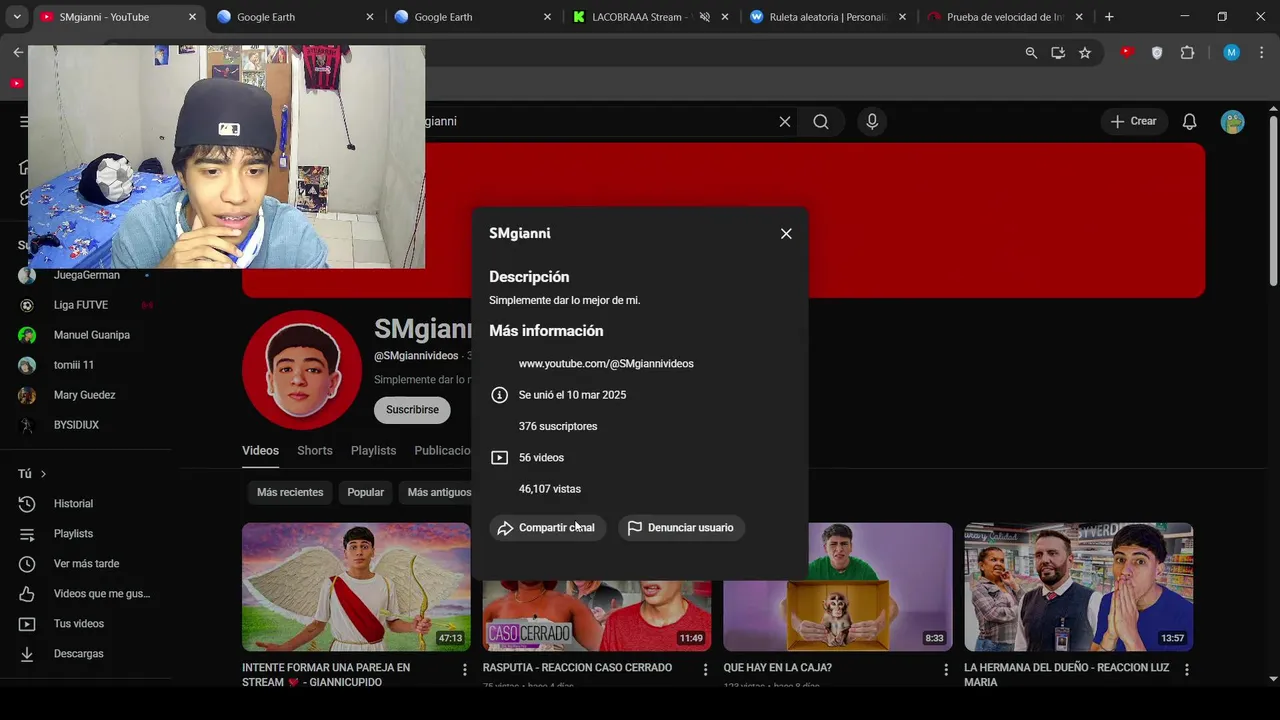Open La Hermana del Dueño thumbnail
Screen dimensions: 1280x720
[x=1078, y=587]
